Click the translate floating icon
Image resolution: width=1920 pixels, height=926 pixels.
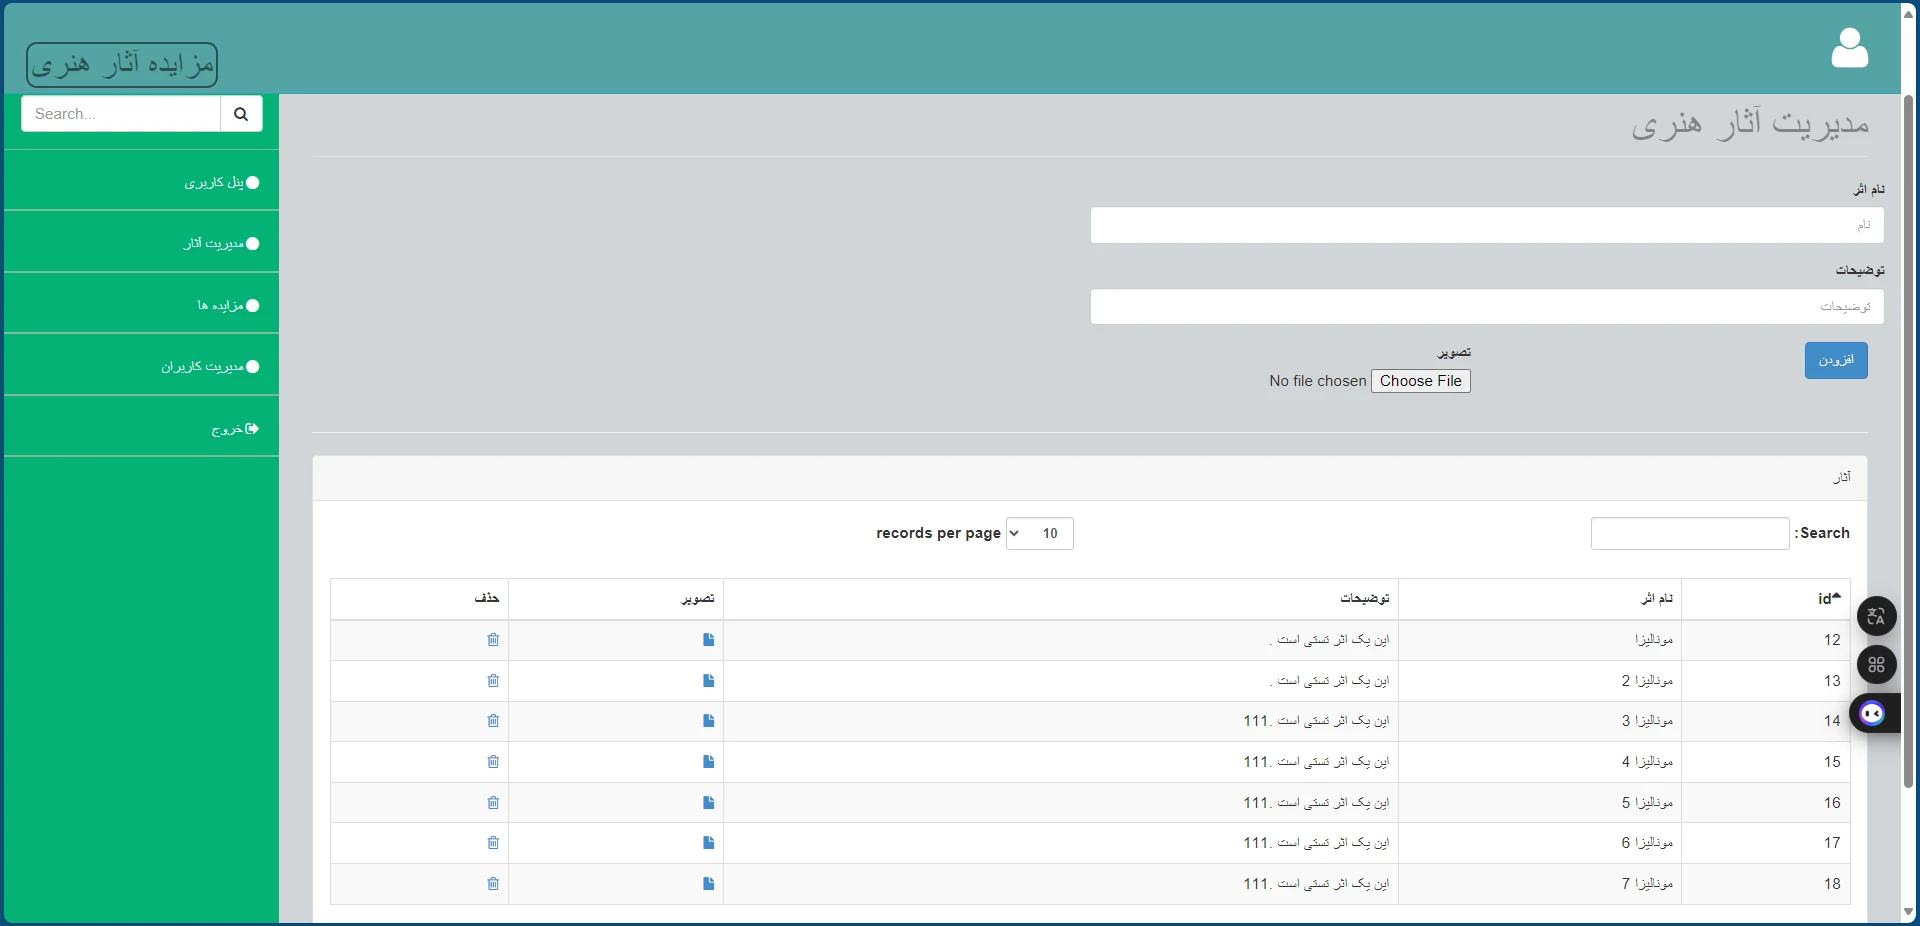[x=1876, y=616]
